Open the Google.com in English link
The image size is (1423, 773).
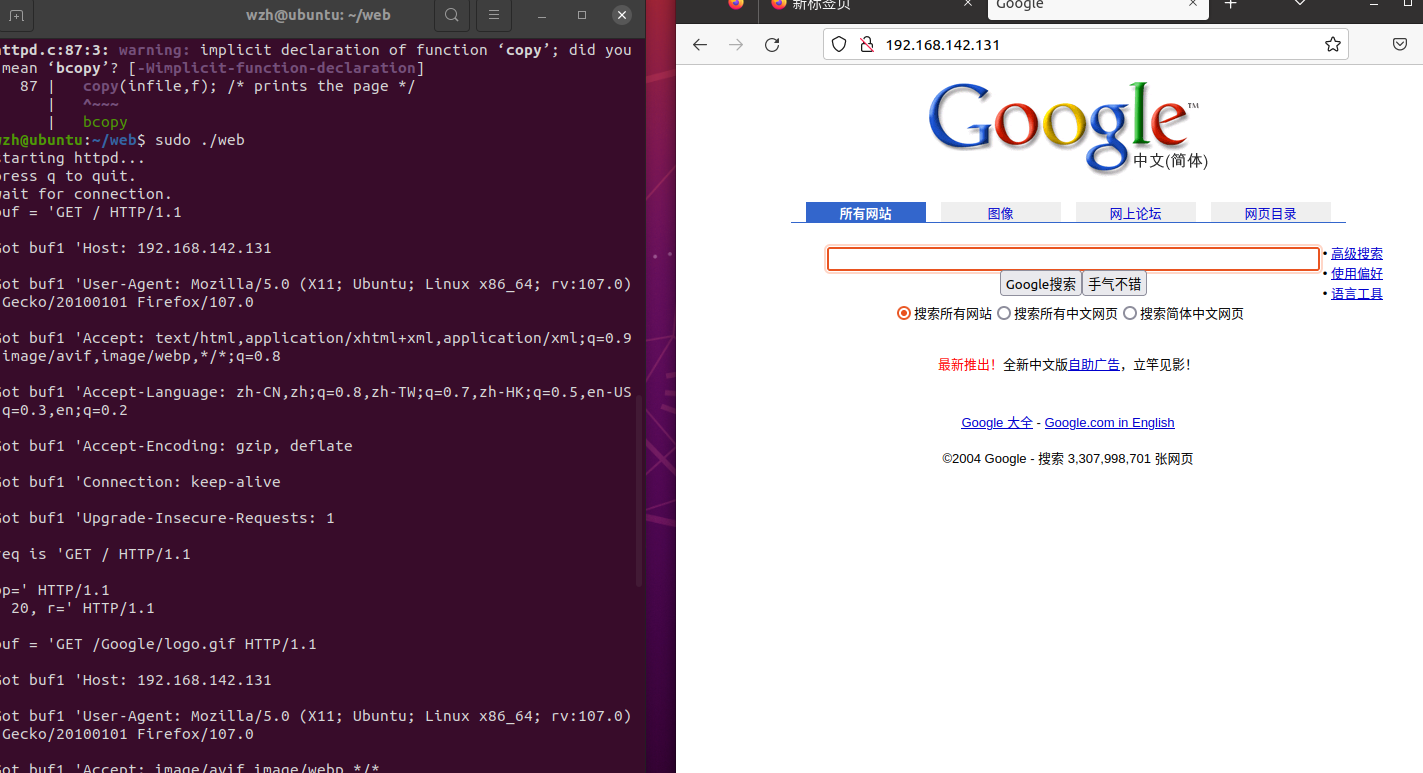pos(1109,423)
